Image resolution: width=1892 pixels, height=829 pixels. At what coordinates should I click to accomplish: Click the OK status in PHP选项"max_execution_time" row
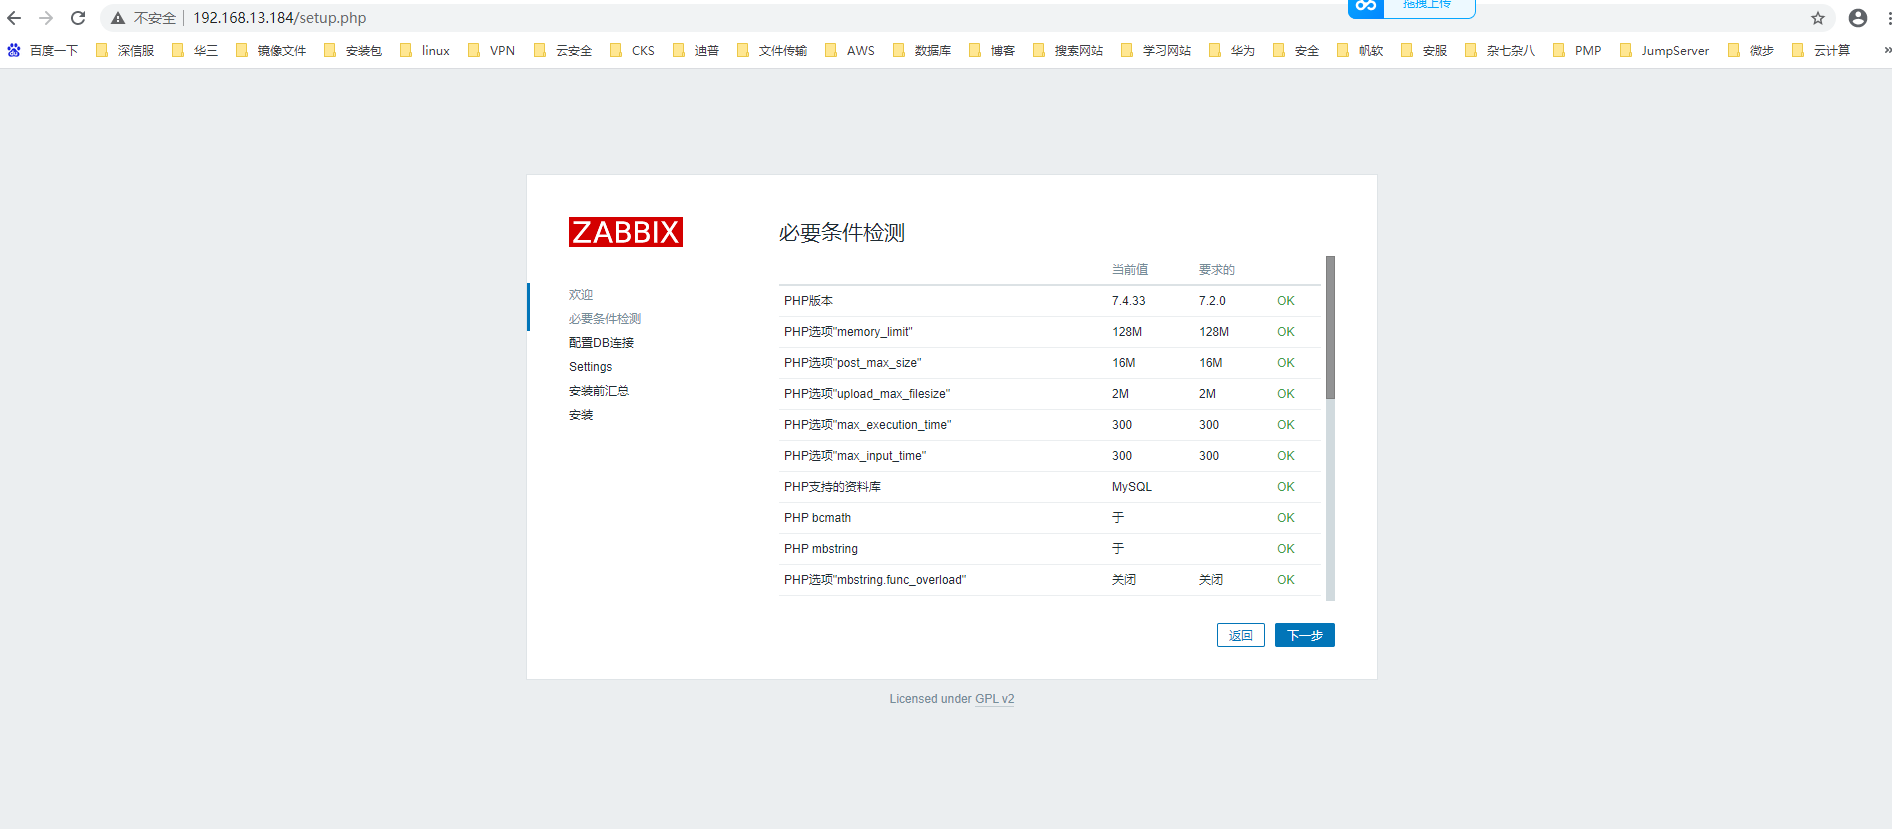pyautogui.click(x=1286, y=425)
